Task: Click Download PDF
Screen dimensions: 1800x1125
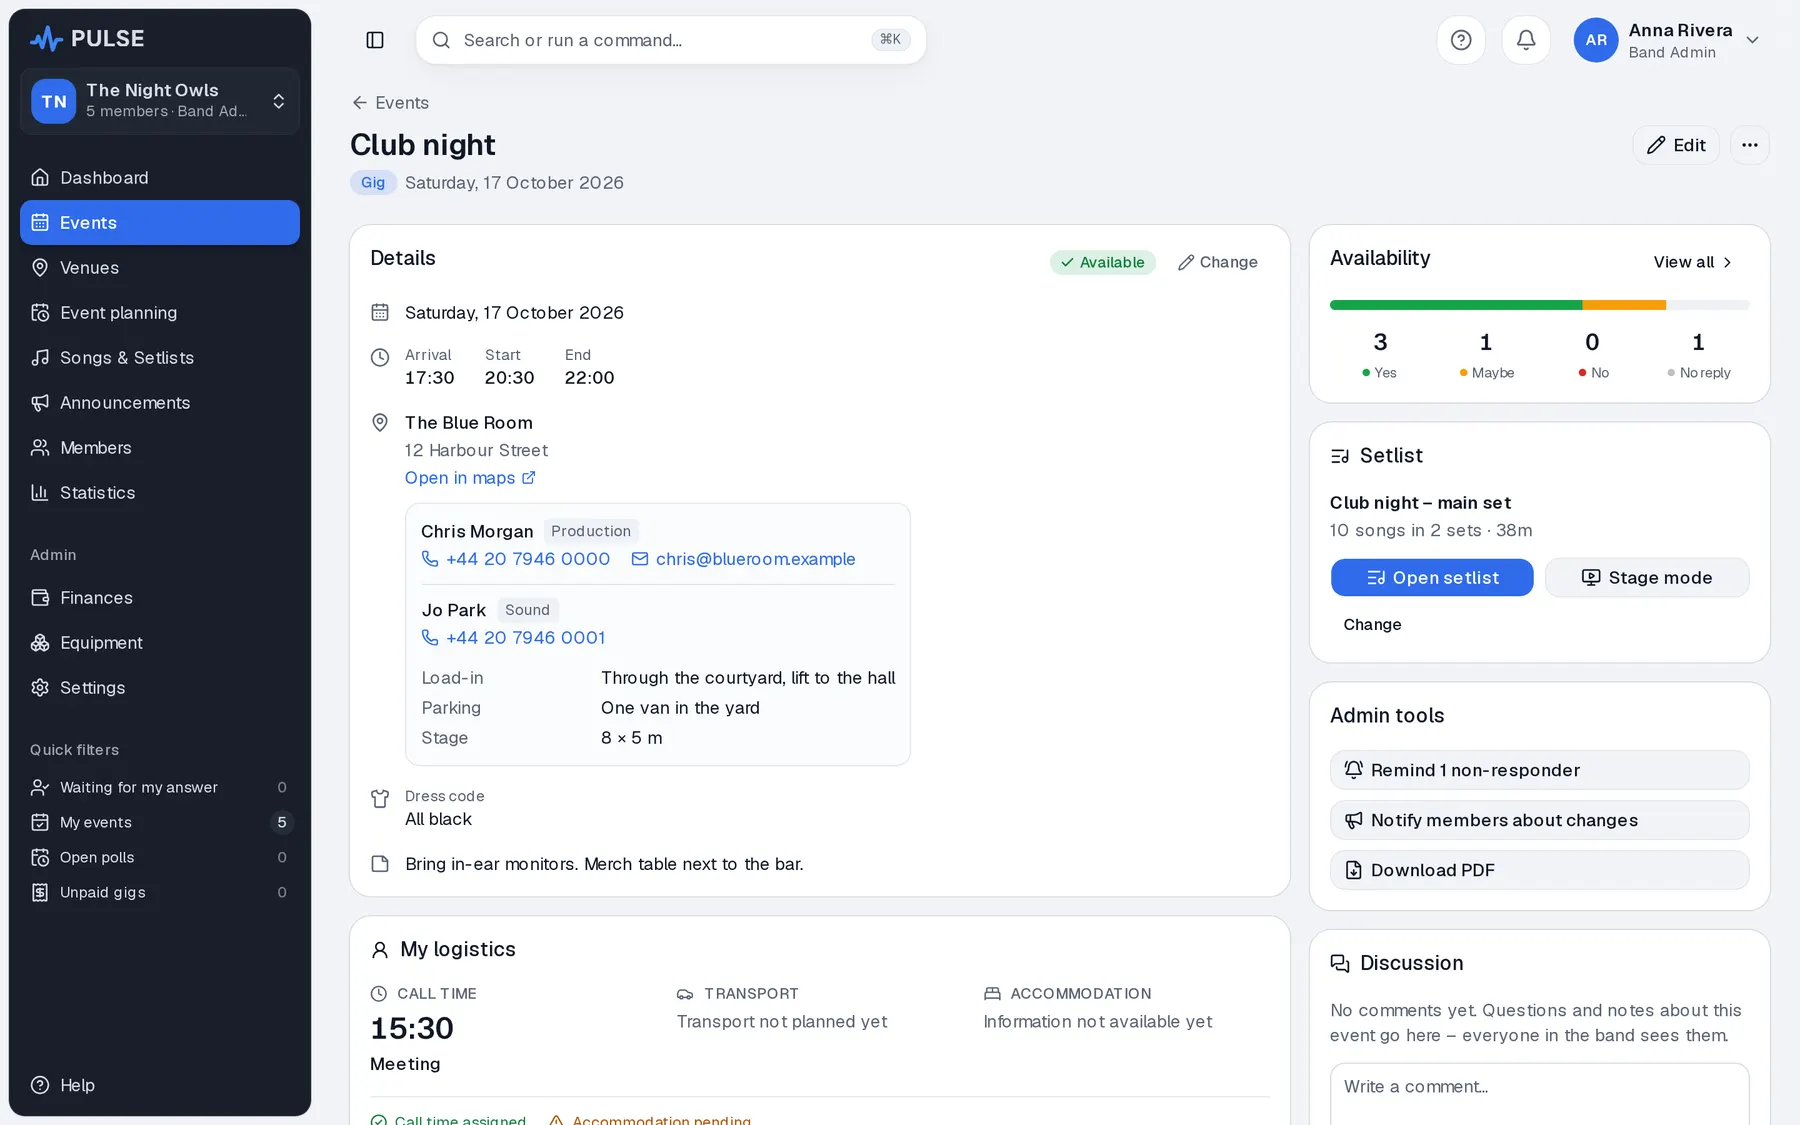Action: [x=1539, y=870]
